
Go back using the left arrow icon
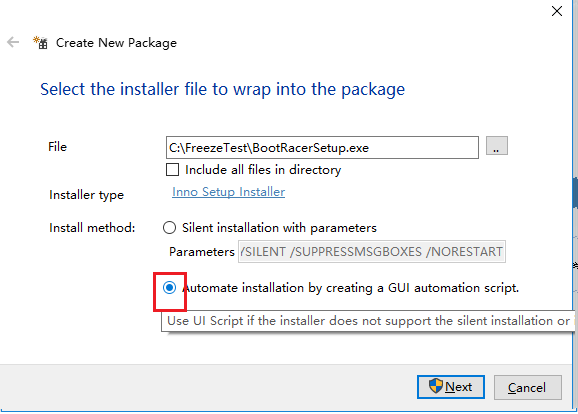(x=13, y=42)
